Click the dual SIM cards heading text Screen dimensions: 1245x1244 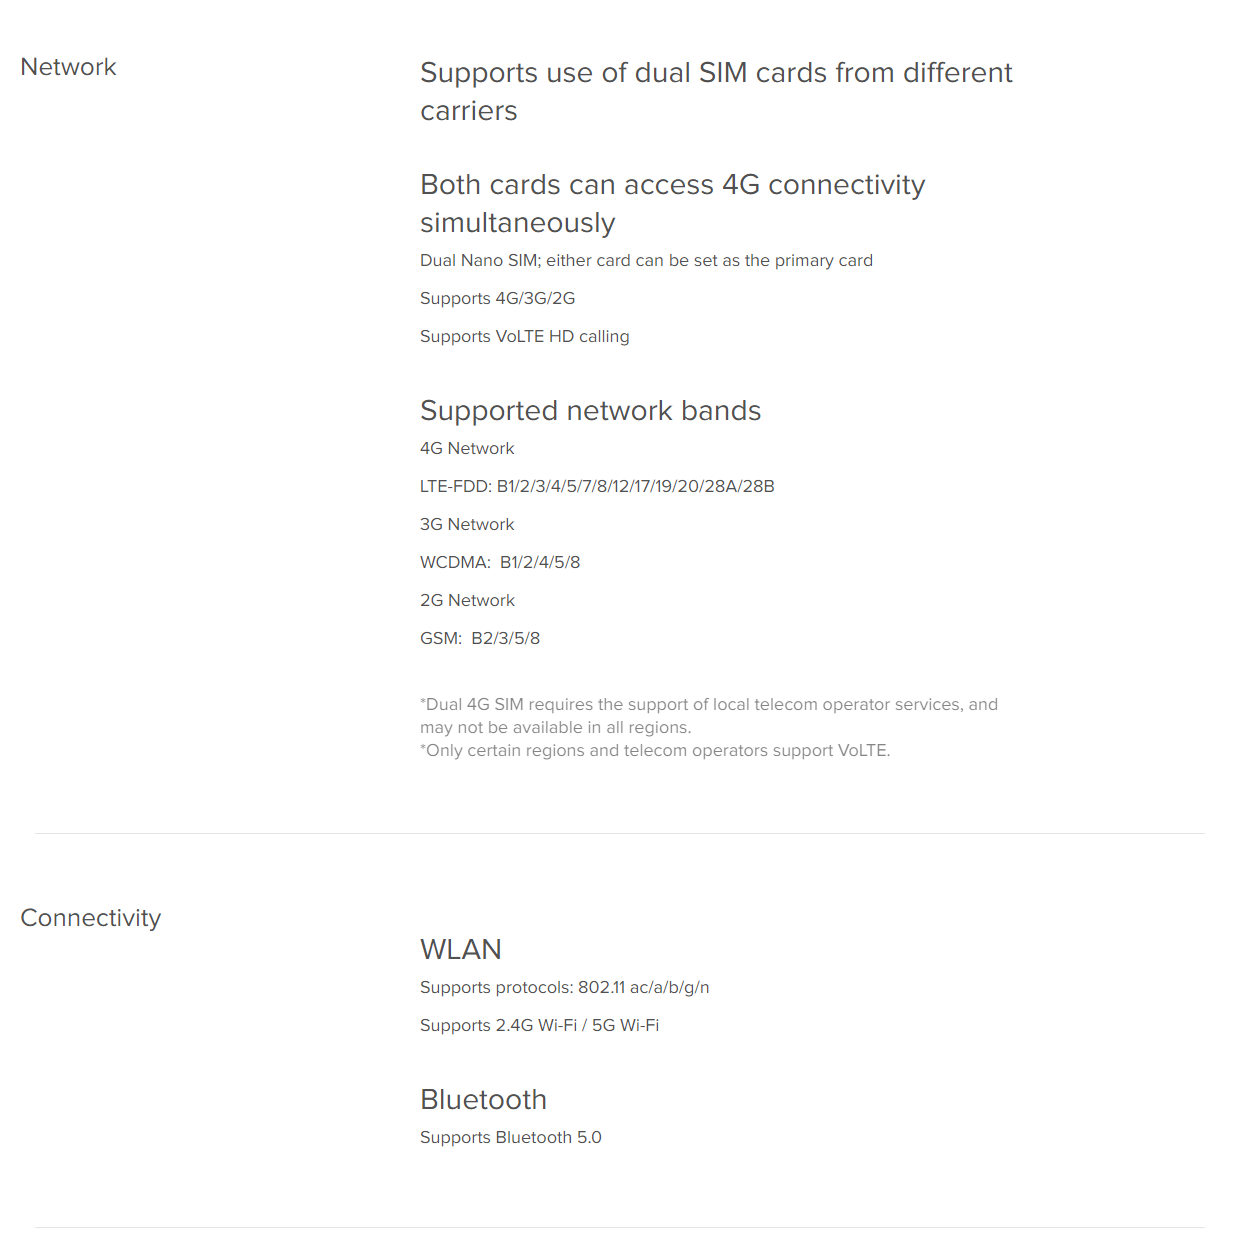click(715, 91)
